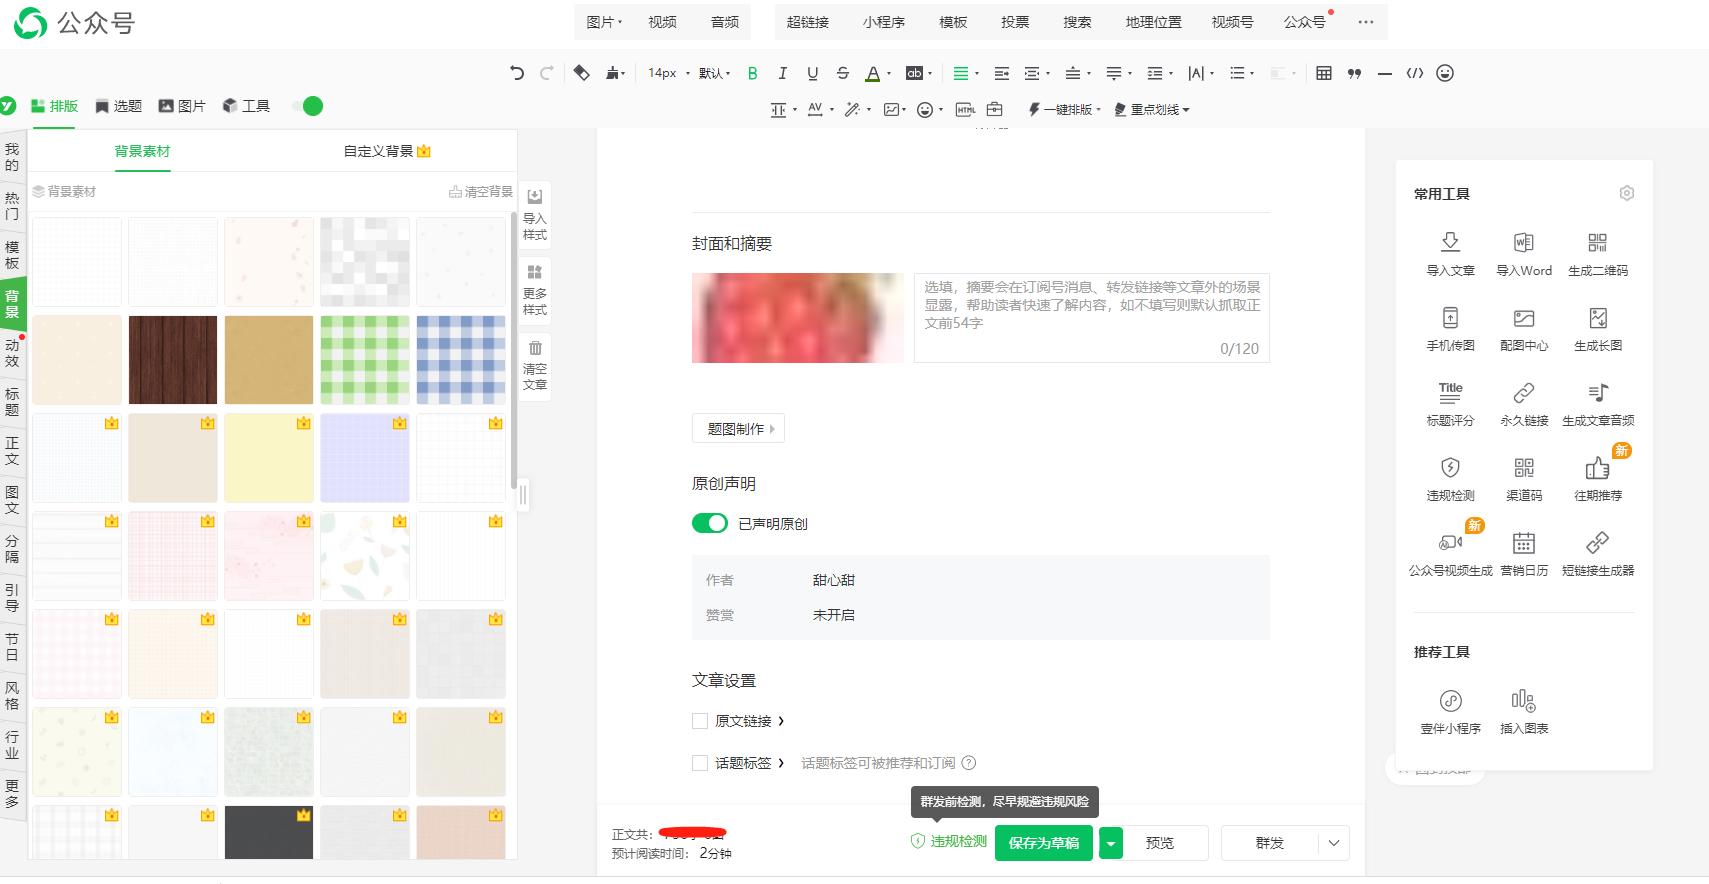
Task: Open 生成文章音频 tool
Action: pyautogui.click(x=1598, y=404)
